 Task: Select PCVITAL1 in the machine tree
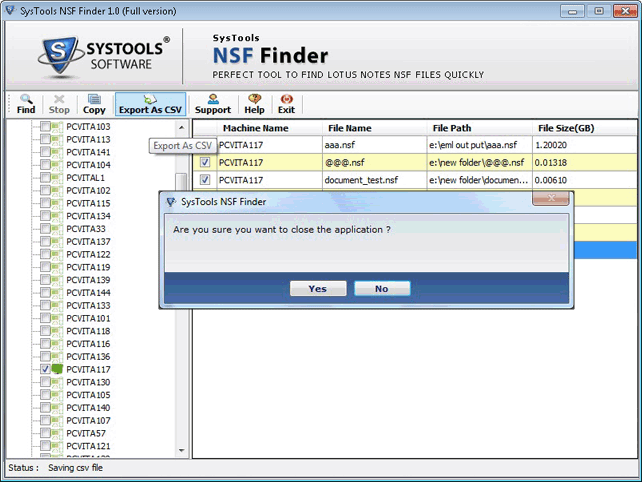pyautogui.click(x=86, y=178)
